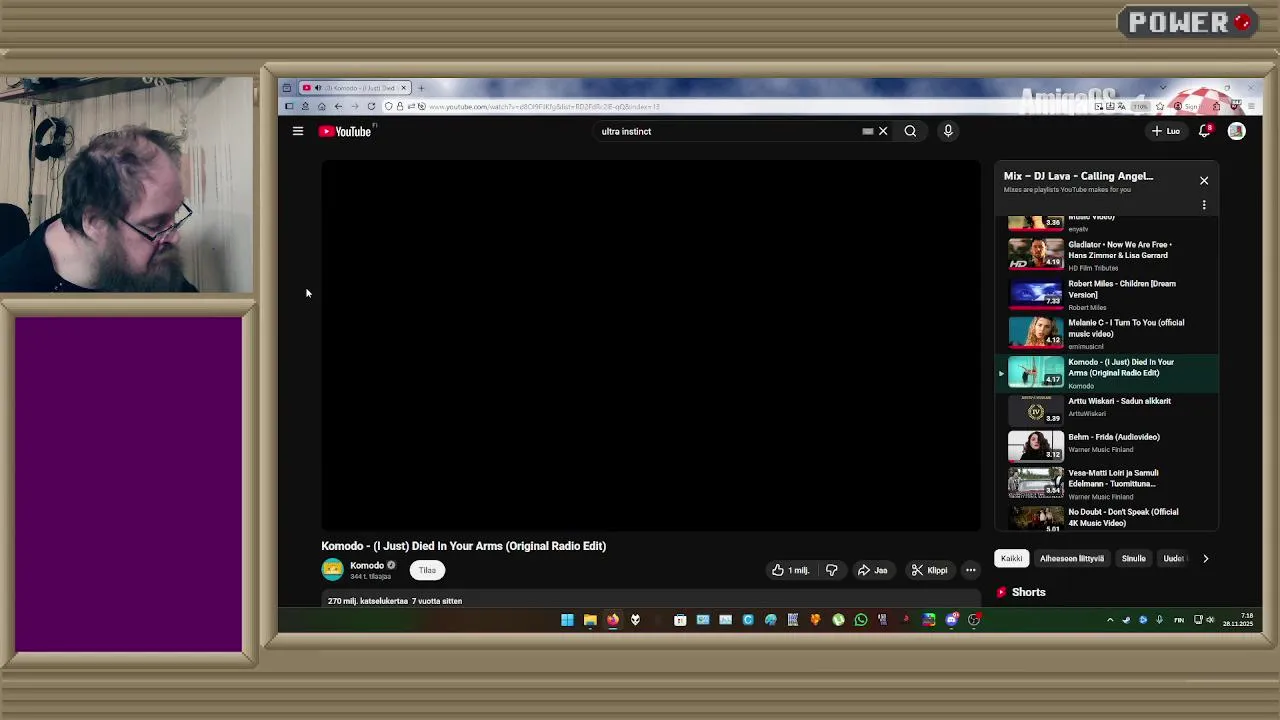Reload the page in the browser
This screenshot has width=1280, height=720.
coord(371,106)
